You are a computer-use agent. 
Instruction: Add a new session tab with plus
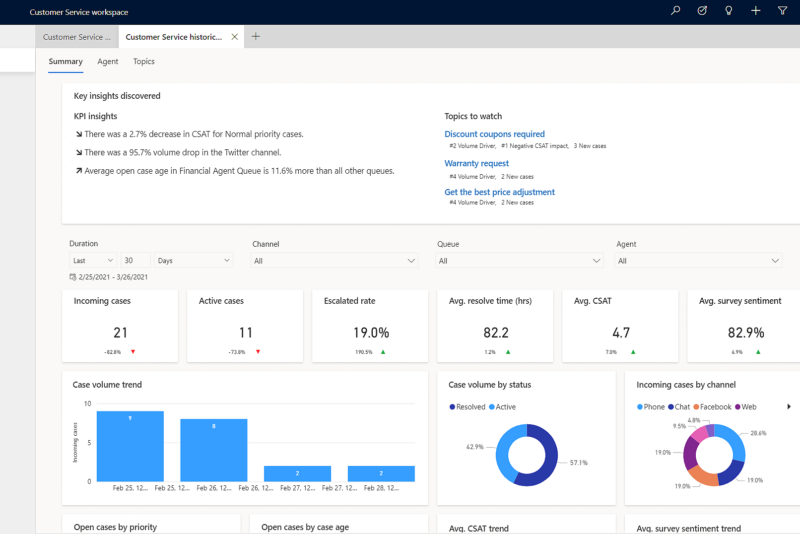(x=256, y=36)
